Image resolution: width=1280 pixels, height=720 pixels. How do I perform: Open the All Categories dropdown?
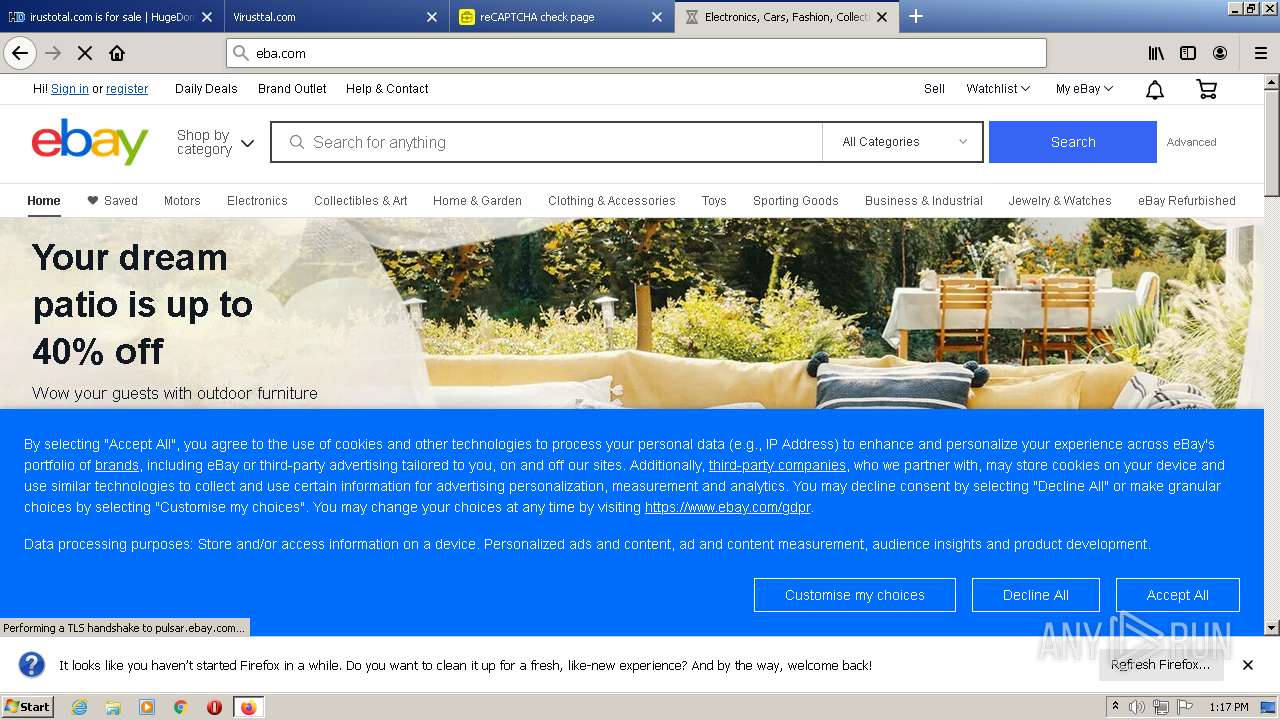coord(903,142)
